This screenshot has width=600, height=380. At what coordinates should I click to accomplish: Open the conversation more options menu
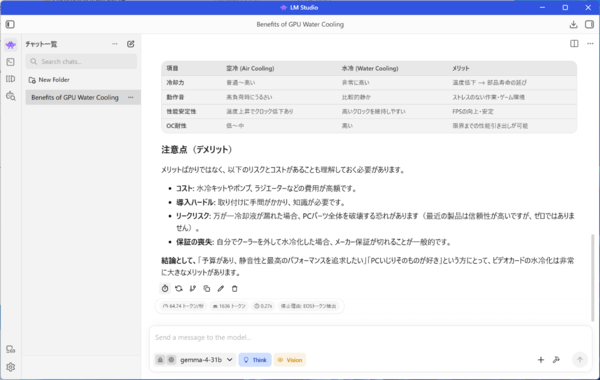590,44
